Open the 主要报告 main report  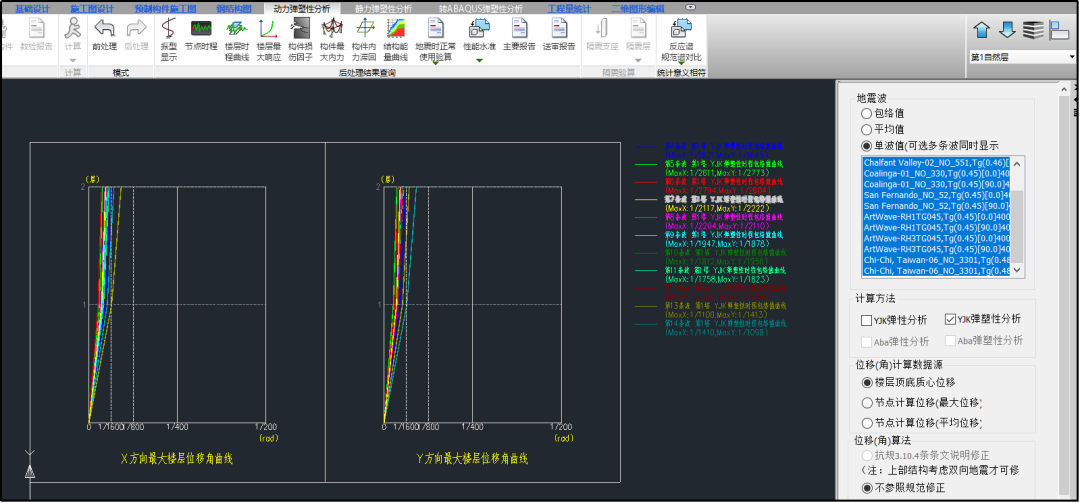tap(519, 34)
